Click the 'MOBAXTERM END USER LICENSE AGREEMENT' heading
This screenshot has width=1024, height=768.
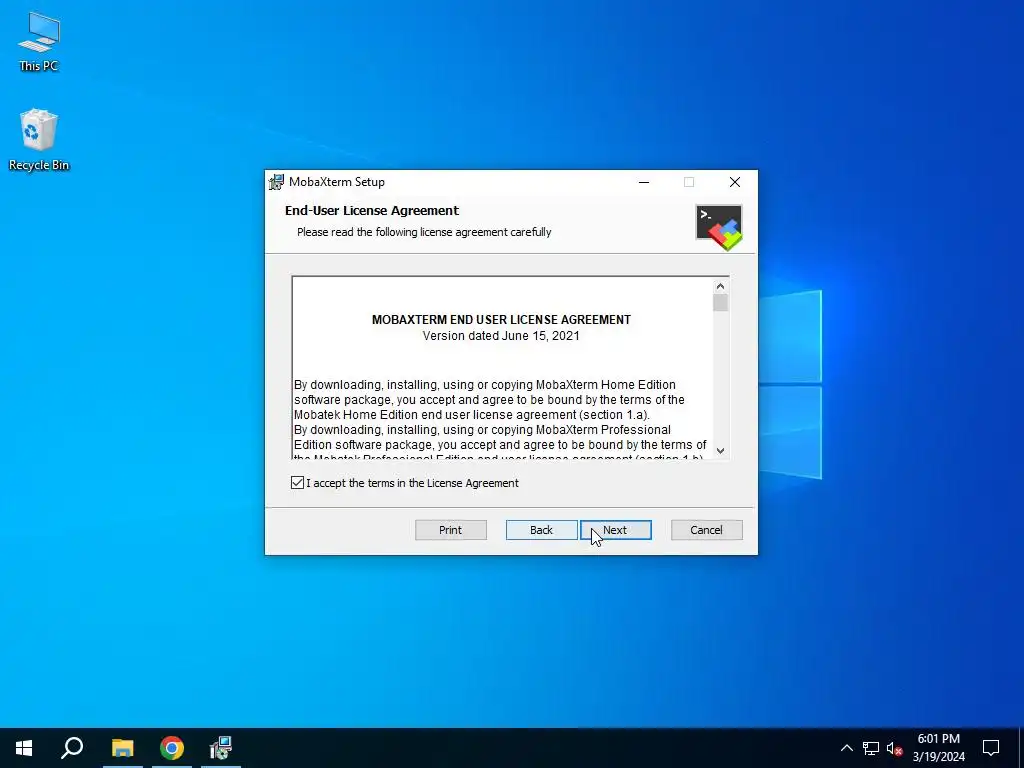(501, 319)
